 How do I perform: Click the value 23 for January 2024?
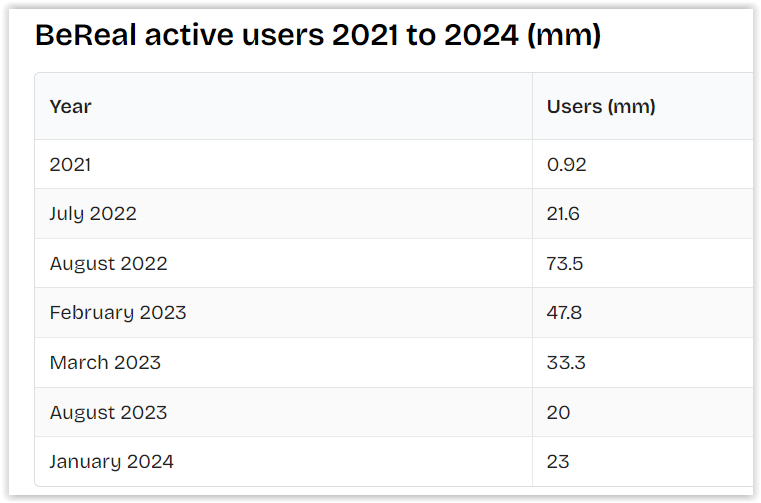point(558,462)
